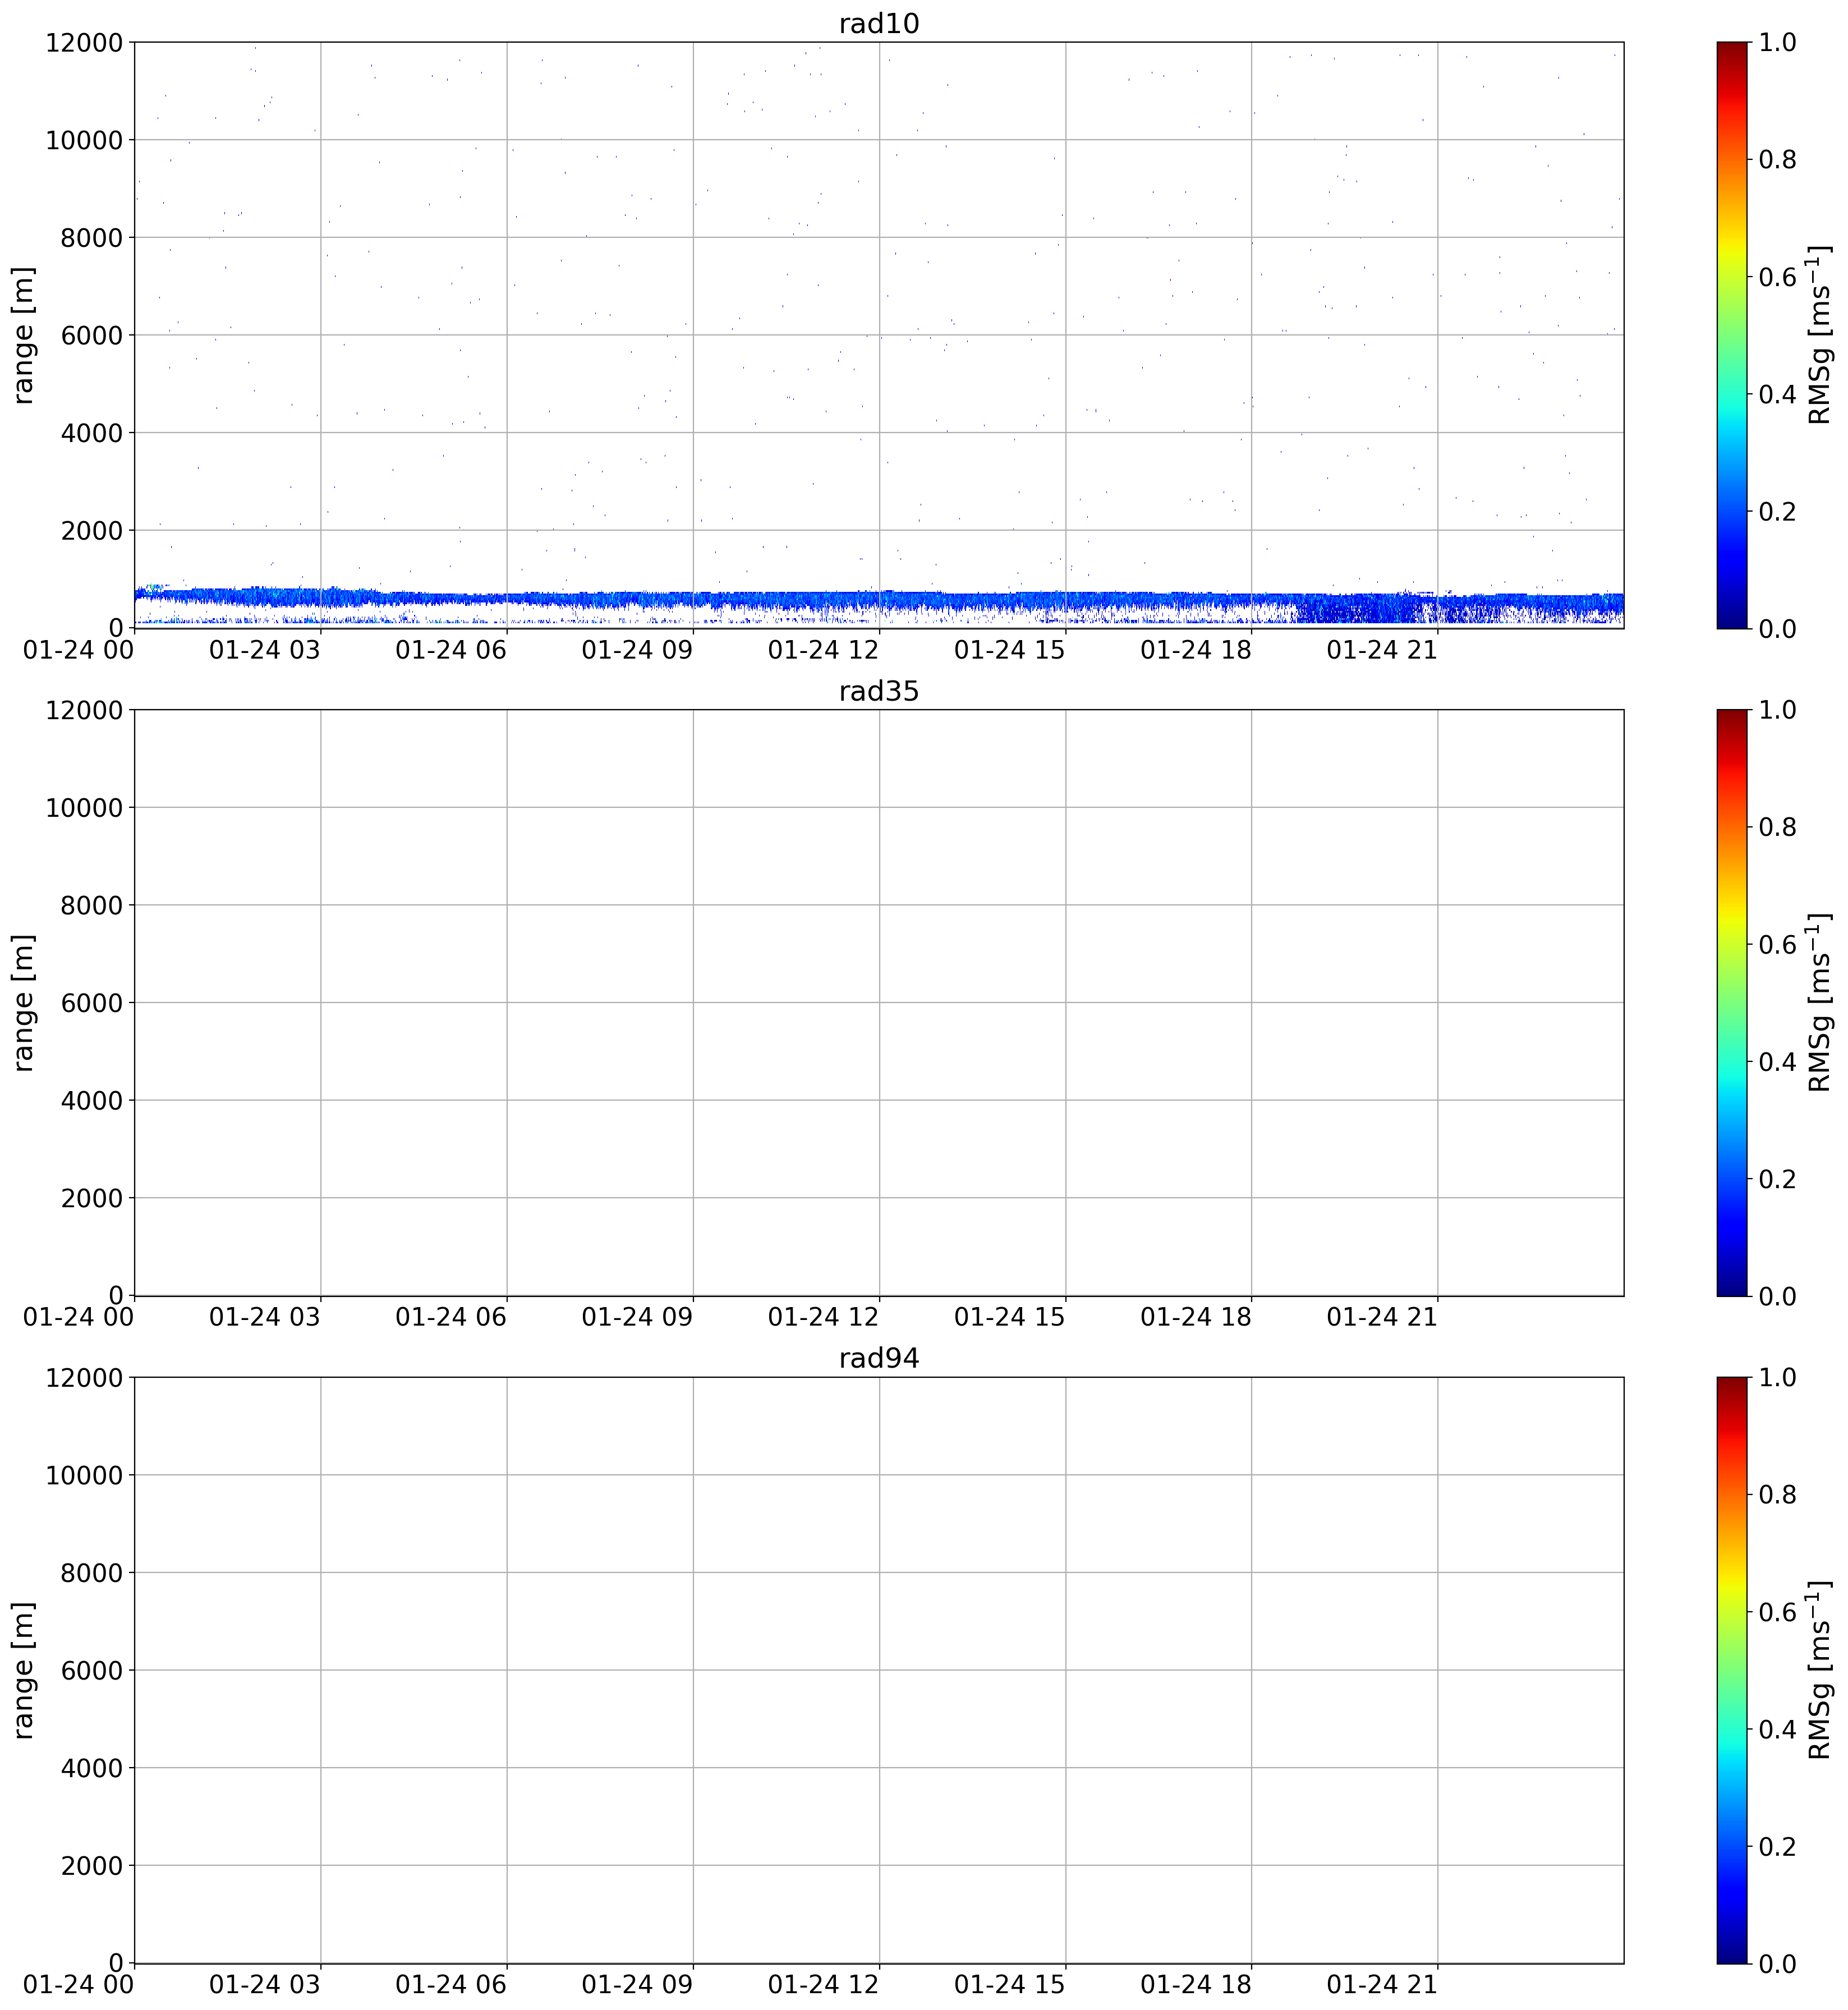
Task: Click the rad94 panel's color bar
Action: click(x=1732, y=1670)
